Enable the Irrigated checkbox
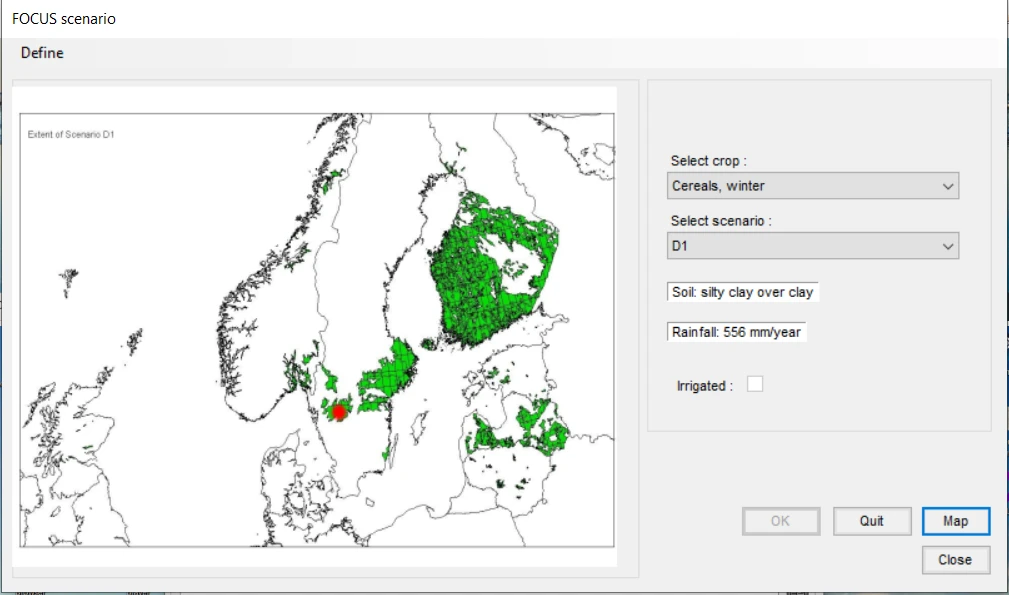Image resolution: width=1009 pixels, height=595 pixels. coord(755,384)
